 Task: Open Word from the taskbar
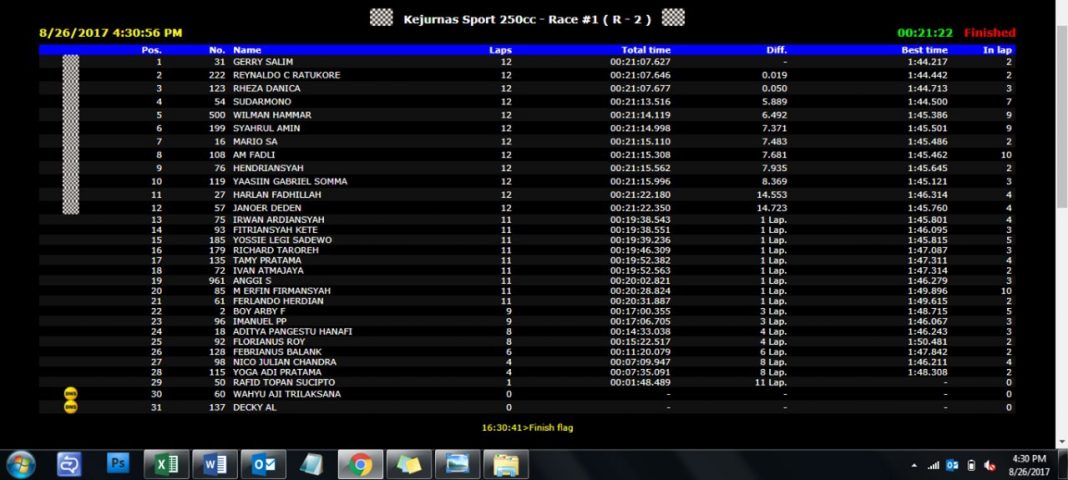[x=215, y=464]
